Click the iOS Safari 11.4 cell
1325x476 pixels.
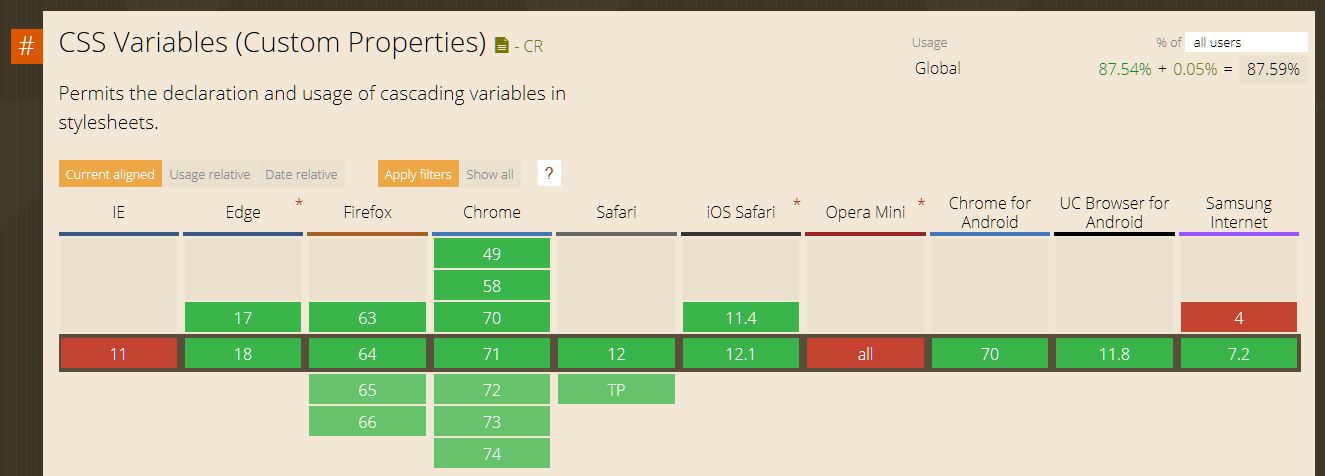click(x=741, y=317)
